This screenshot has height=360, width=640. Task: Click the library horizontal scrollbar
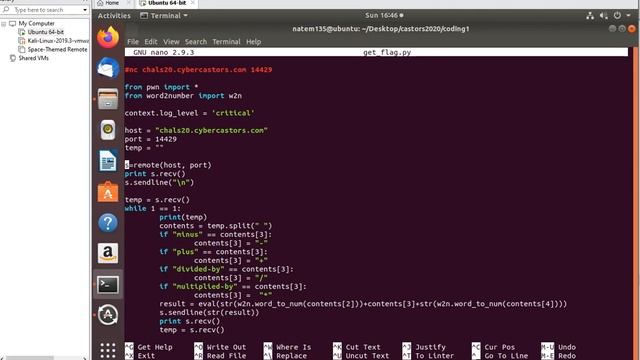[30, 358]
